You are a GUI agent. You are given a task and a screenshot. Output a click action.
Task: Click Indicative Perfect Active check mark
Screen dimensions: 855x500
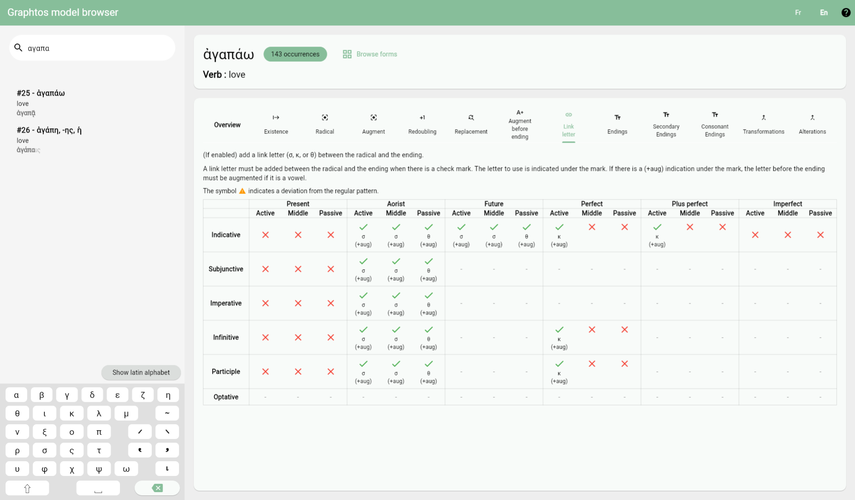(x=559, y=227)
